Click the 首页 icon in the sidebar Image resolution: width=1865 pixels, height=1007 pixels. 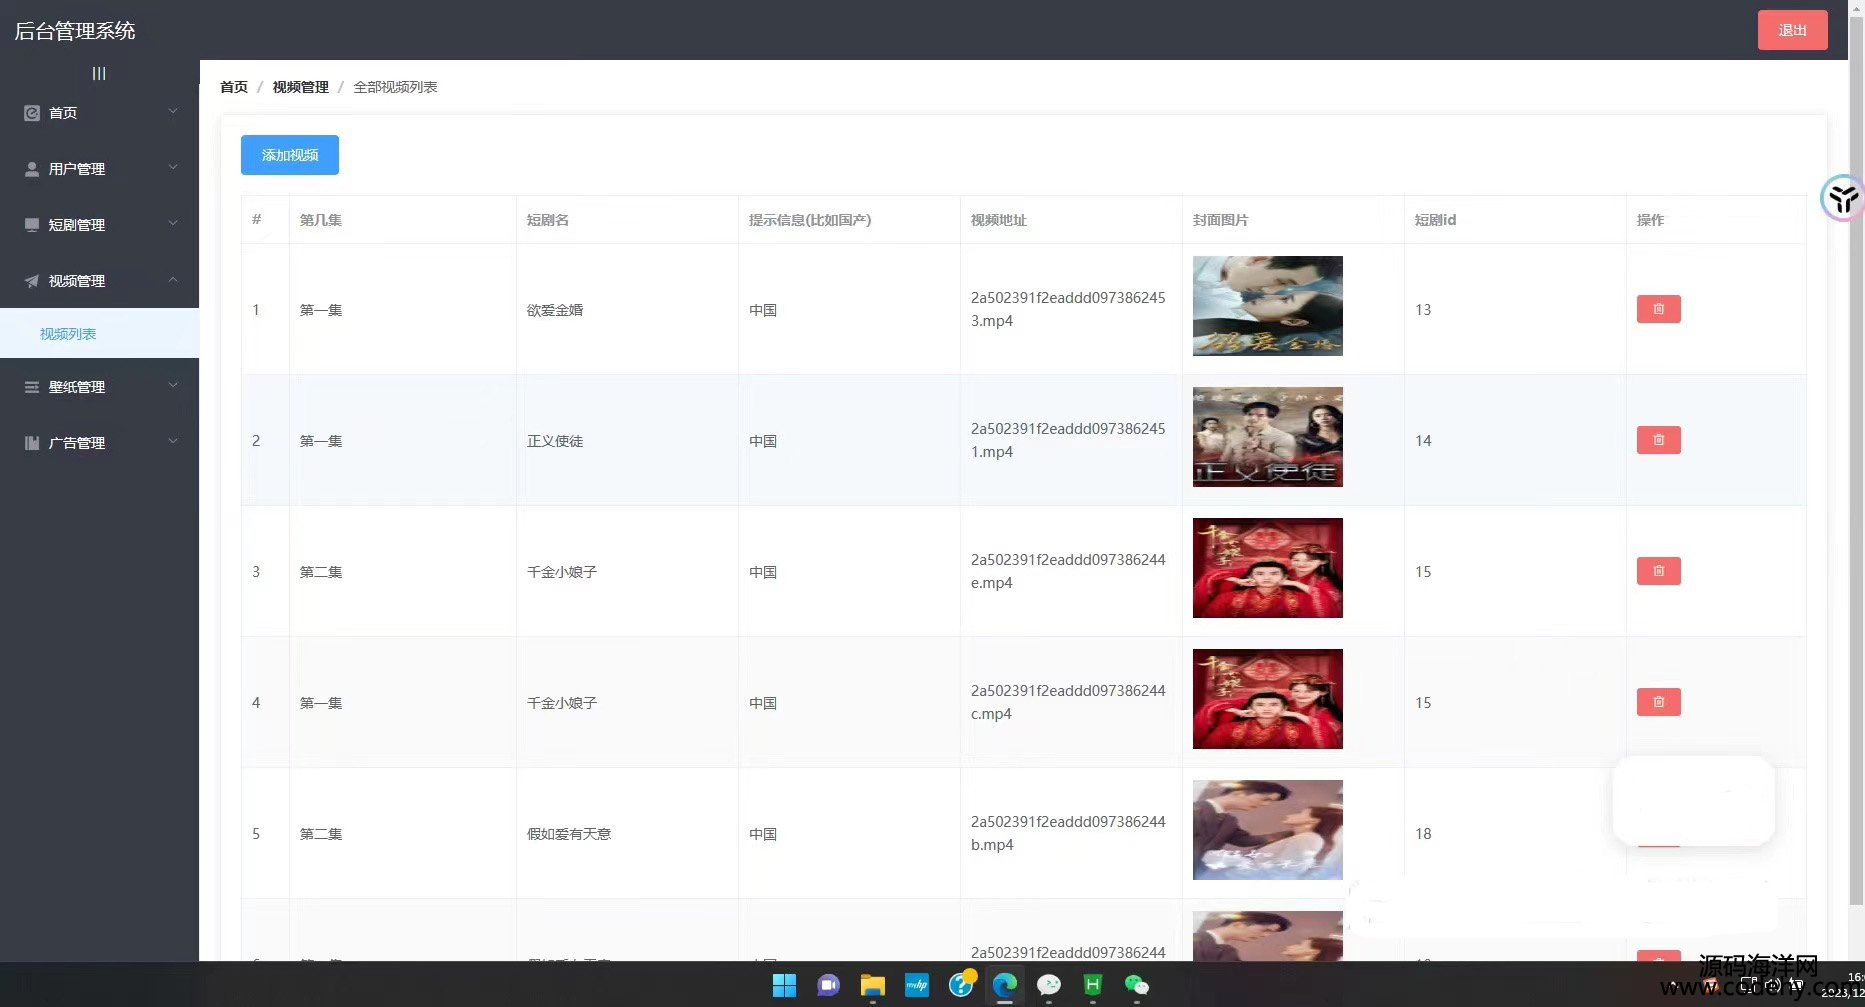click(32, 113)
